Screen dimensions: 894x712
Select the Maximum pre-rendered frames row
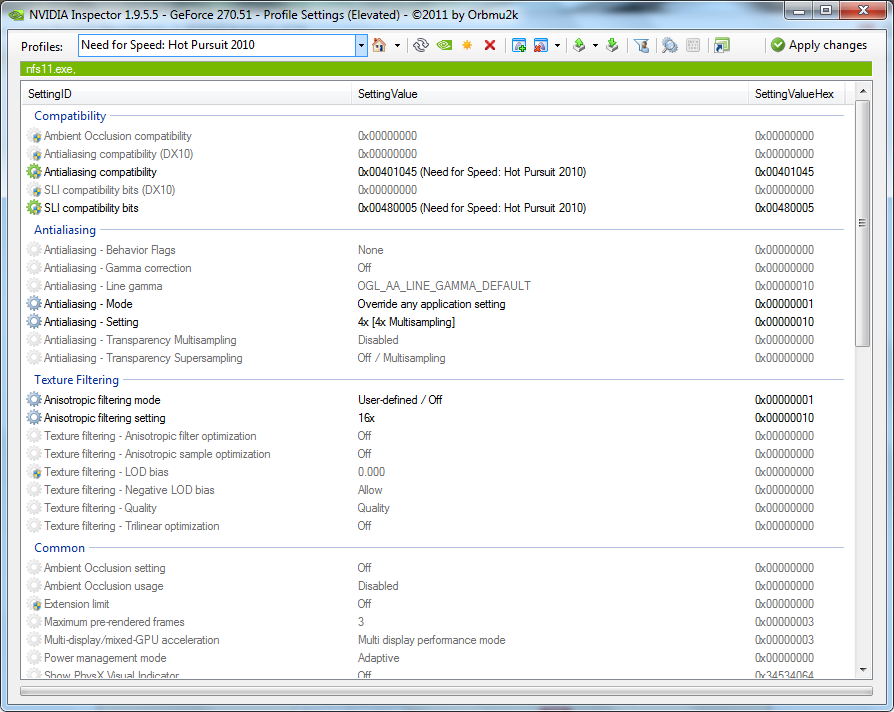pos(433,622)
